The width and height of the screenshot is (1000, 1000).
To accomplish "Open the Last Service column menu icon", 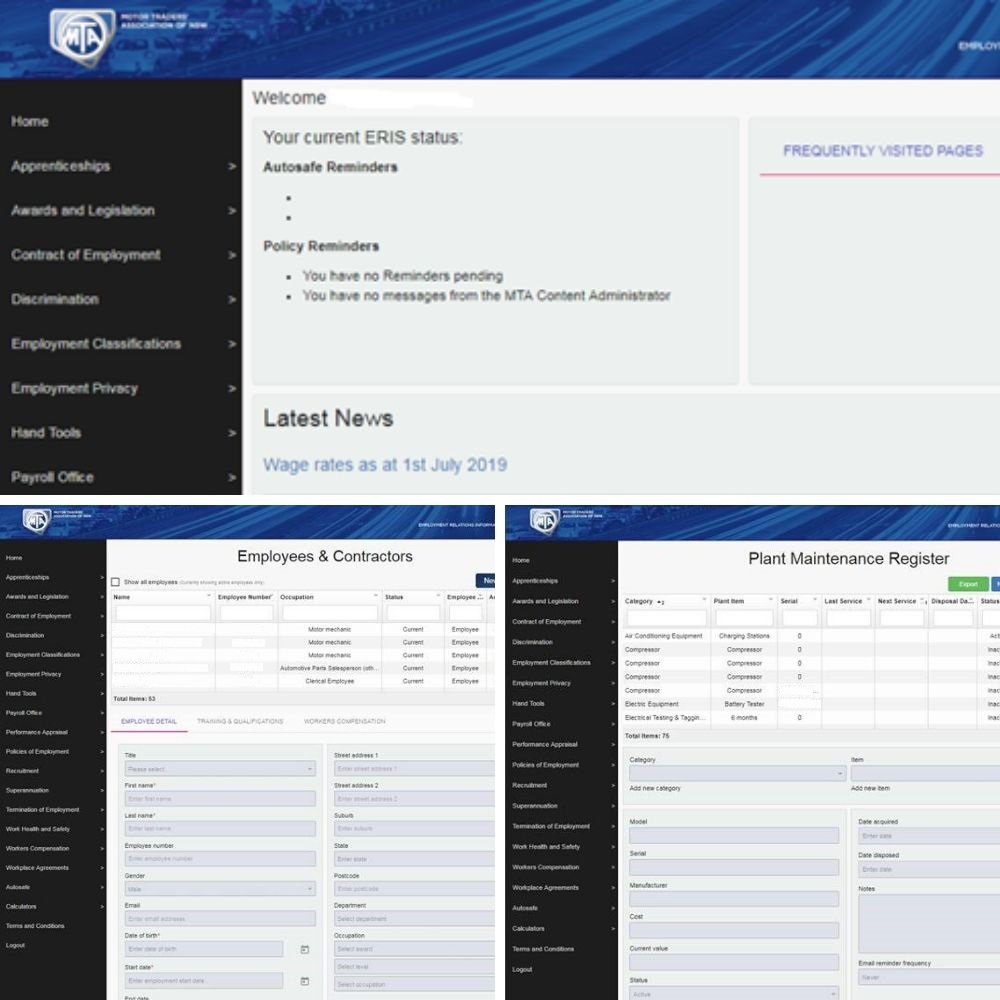I will tap(867, 601).
